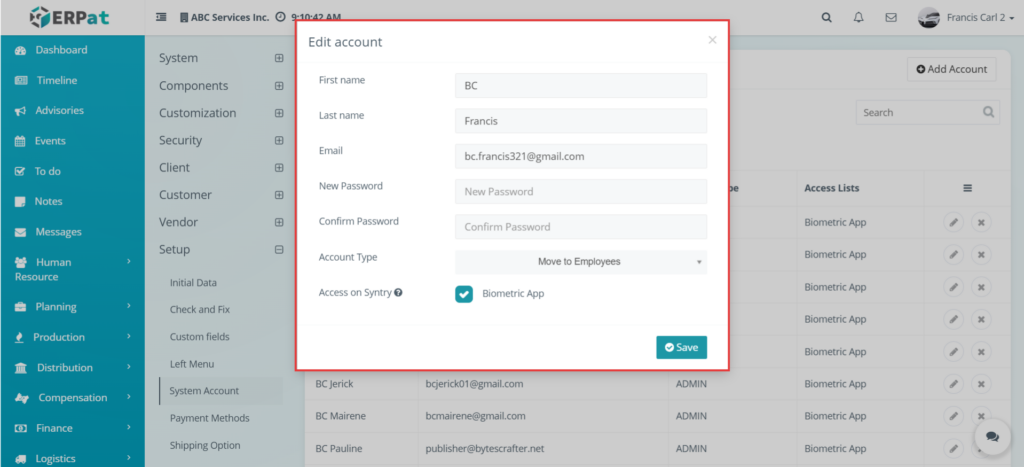Click the delete icon for BC Jerick row
Image resolution: width=1024 pixels, height=467 pixels.
(981, 383)
